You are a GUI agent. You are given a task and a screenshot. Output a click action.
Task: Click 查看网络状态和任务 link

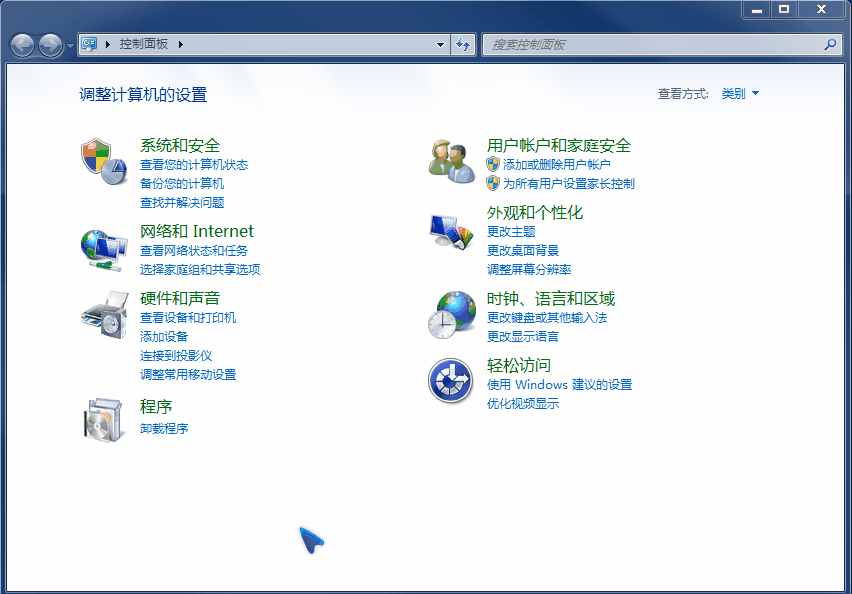[x=194, y=250]
